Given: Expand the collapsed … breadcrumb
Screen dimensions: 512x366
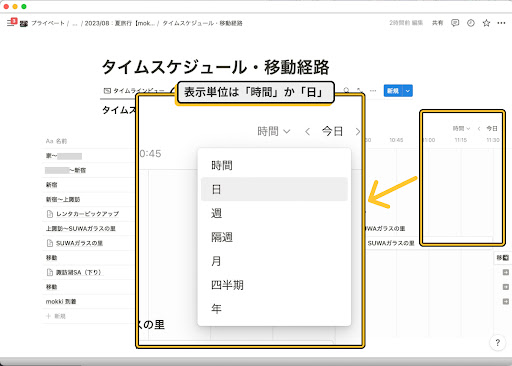Looking at the screenshot, I should (x=75, y=23).
